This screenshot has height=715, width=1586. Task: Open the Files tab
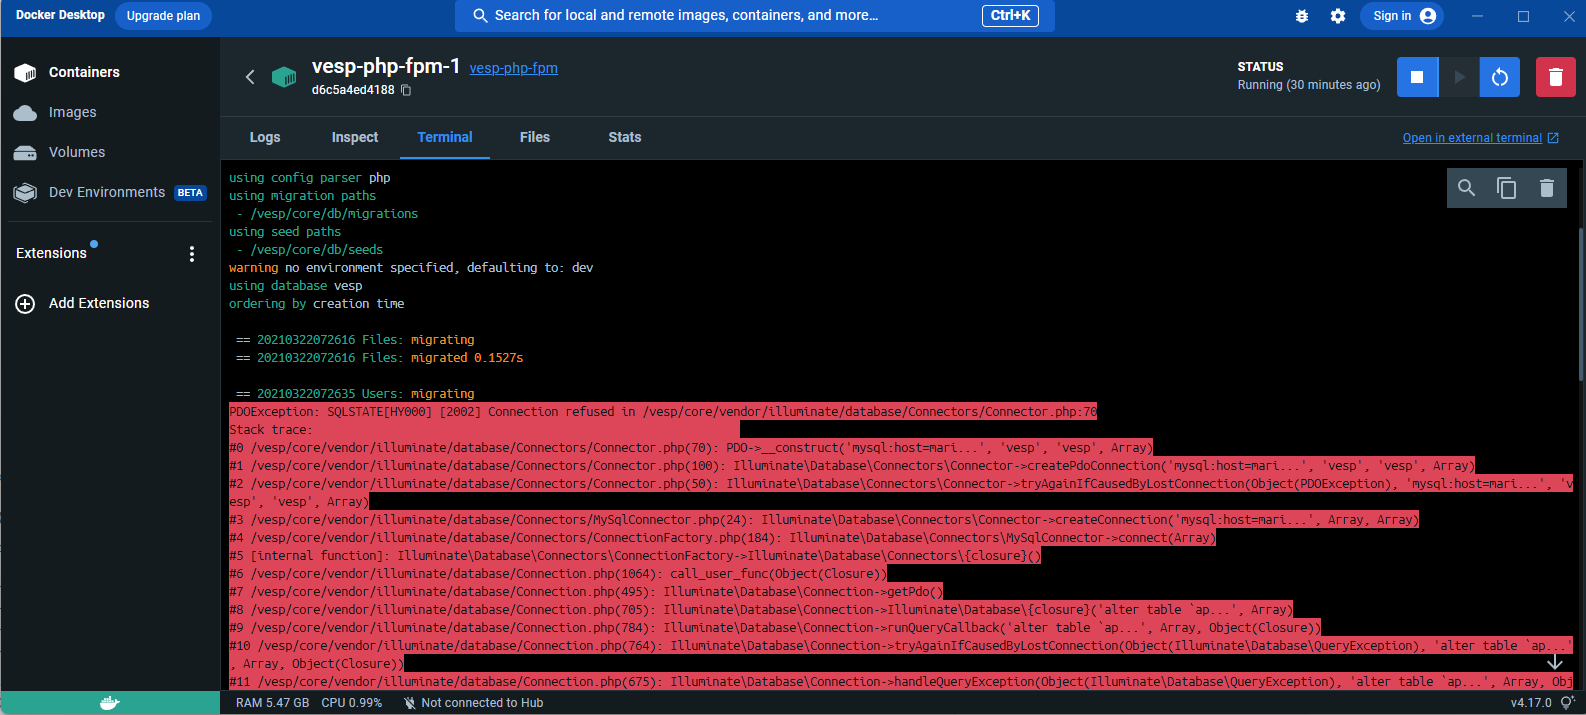[x=535, y=137]
